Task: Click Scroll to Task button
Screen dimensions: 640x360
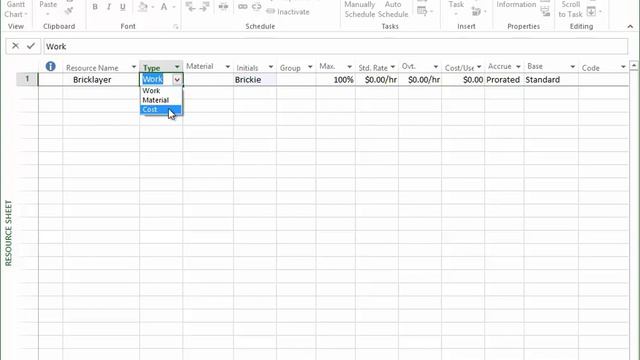Action: pyautogui.click(x=570, y=9)
